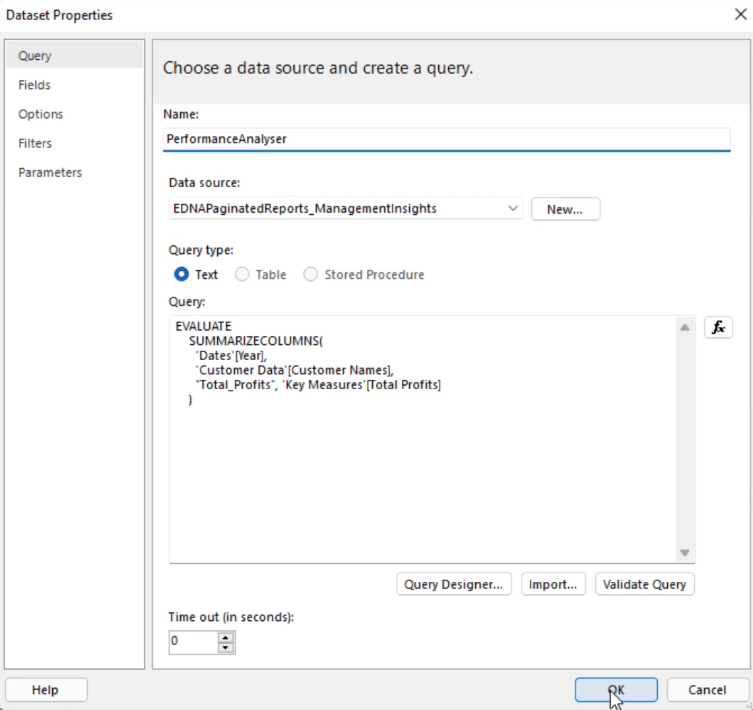Click the Import... button
Viewport: 753px width, 710px height.
pyautogui.click(x=553, y=584)
